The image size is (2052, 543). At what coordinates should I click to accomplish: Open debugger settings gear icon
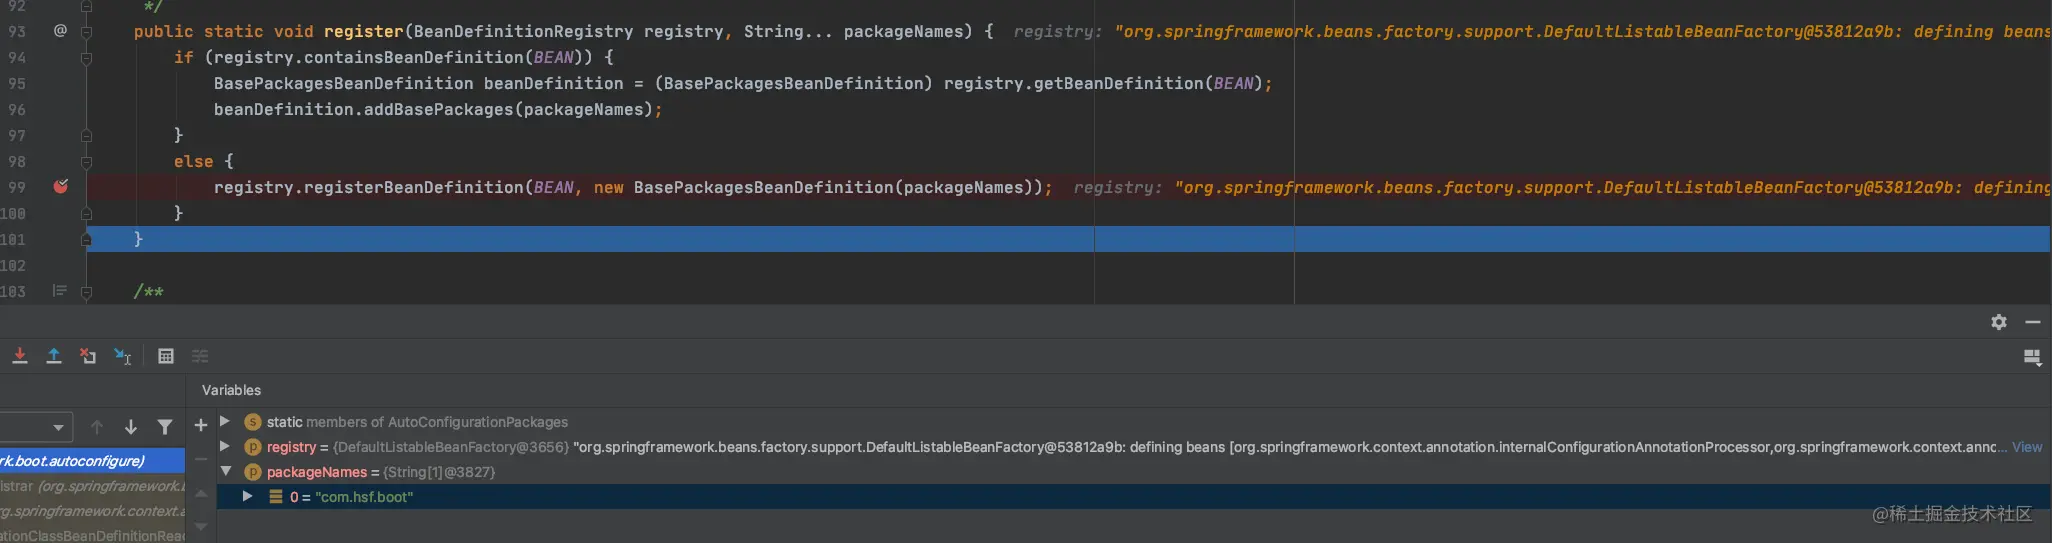[1999, 322]
